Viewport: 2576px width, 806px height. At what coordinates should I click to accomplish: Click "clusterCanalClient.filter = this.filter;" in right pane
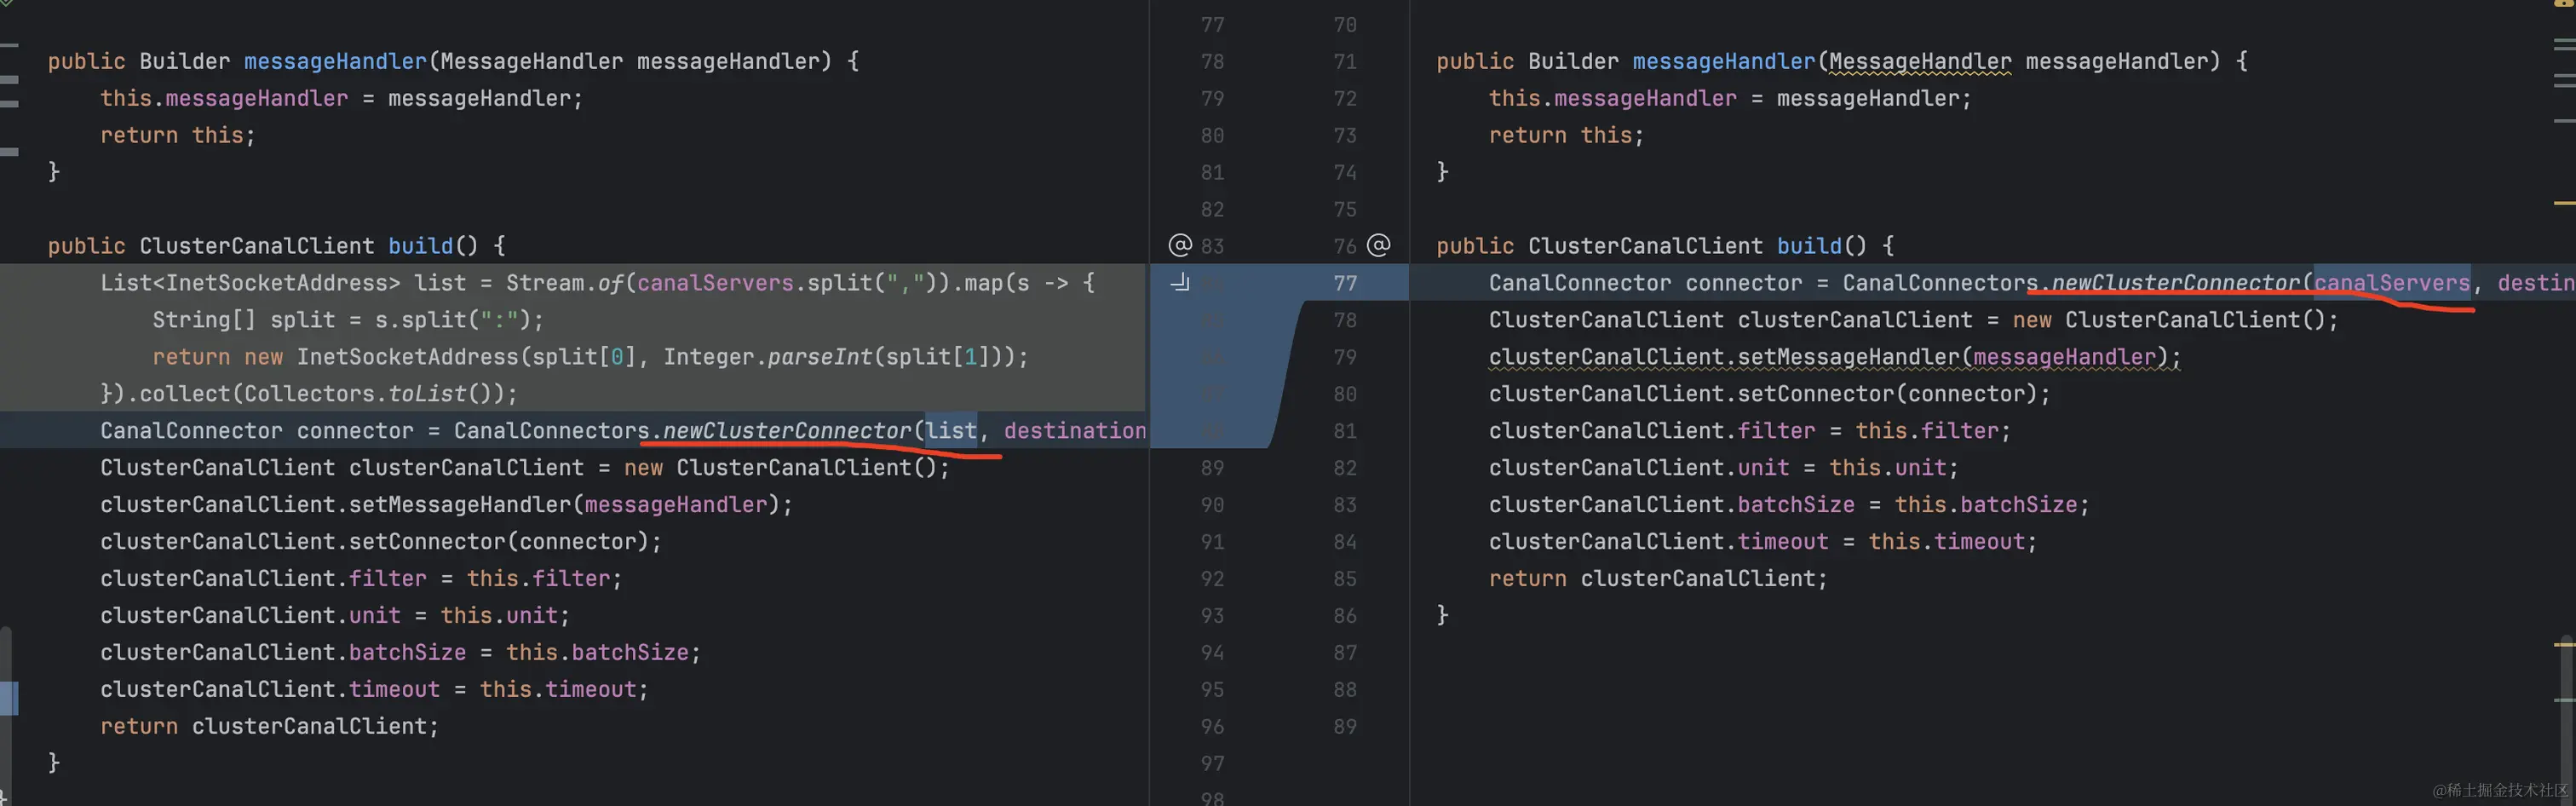point(1750,431)
